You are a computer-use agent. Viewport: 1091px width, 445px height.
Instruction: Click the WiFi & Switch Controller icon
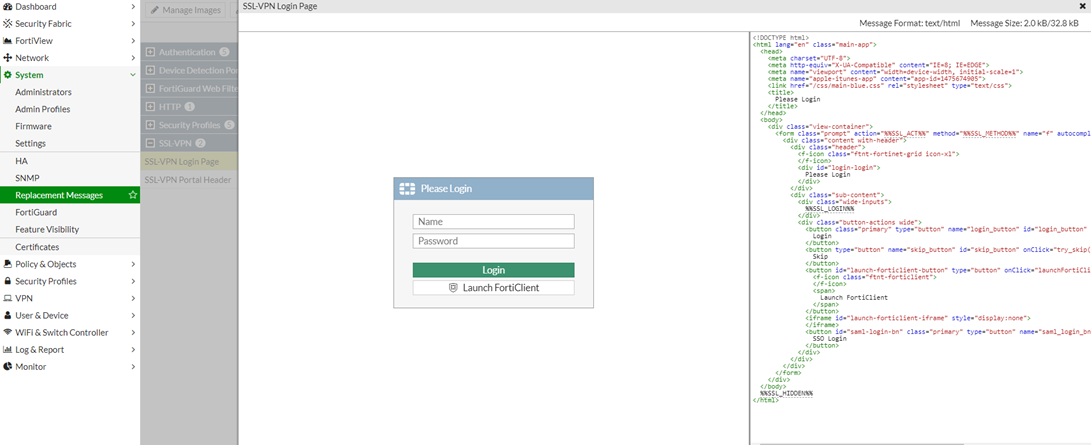click(8, 332)
